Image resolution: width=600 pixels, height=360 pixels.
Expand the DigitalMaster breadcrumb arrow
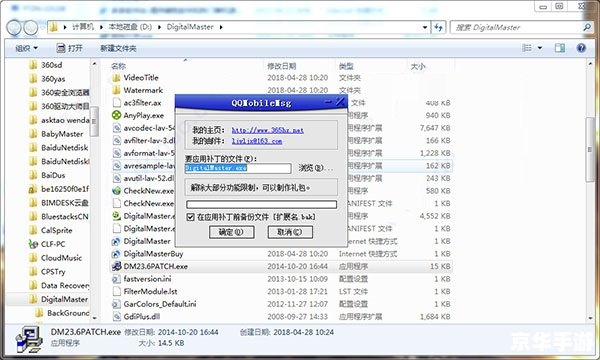[x=221, y=27]
